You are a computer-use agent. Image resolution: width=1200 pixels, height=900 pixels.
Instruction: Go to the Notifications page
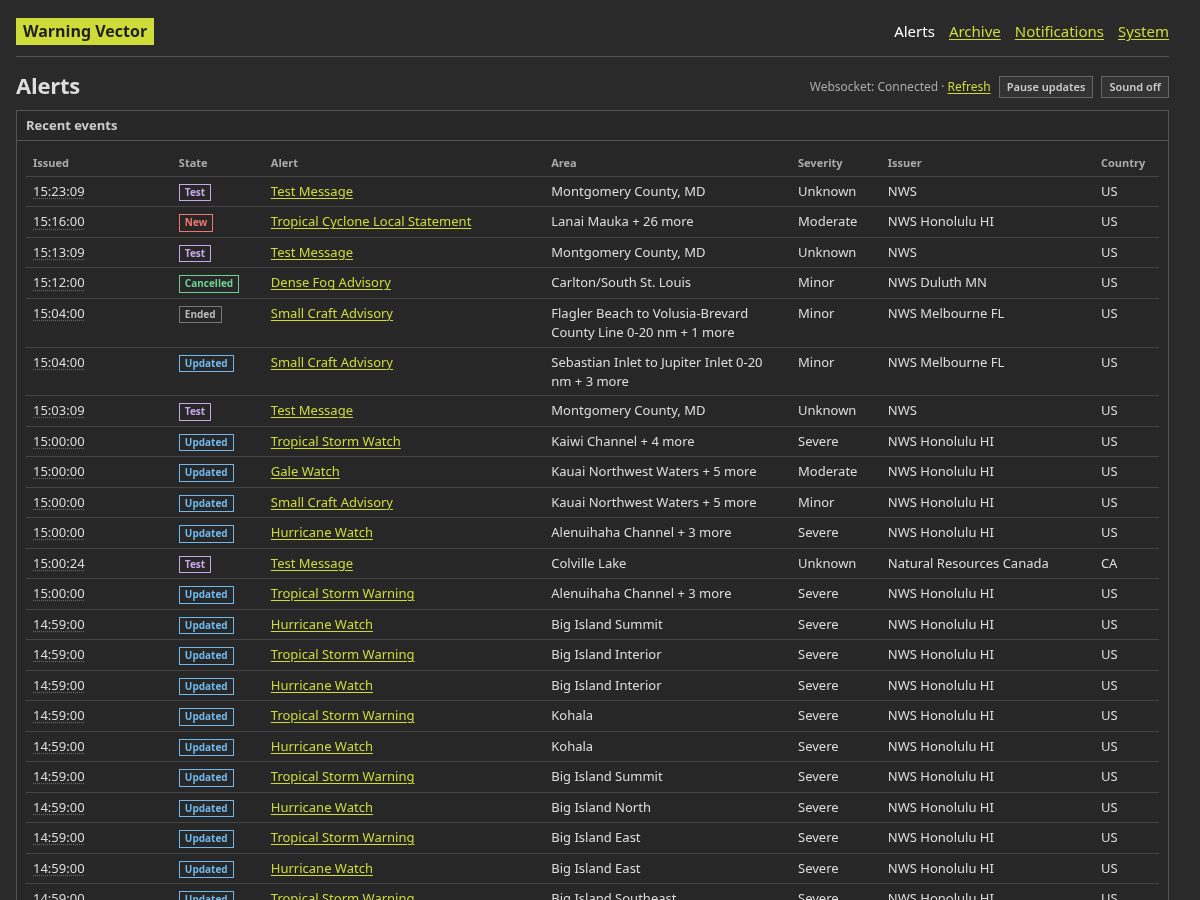click(x=1059, y=32)
